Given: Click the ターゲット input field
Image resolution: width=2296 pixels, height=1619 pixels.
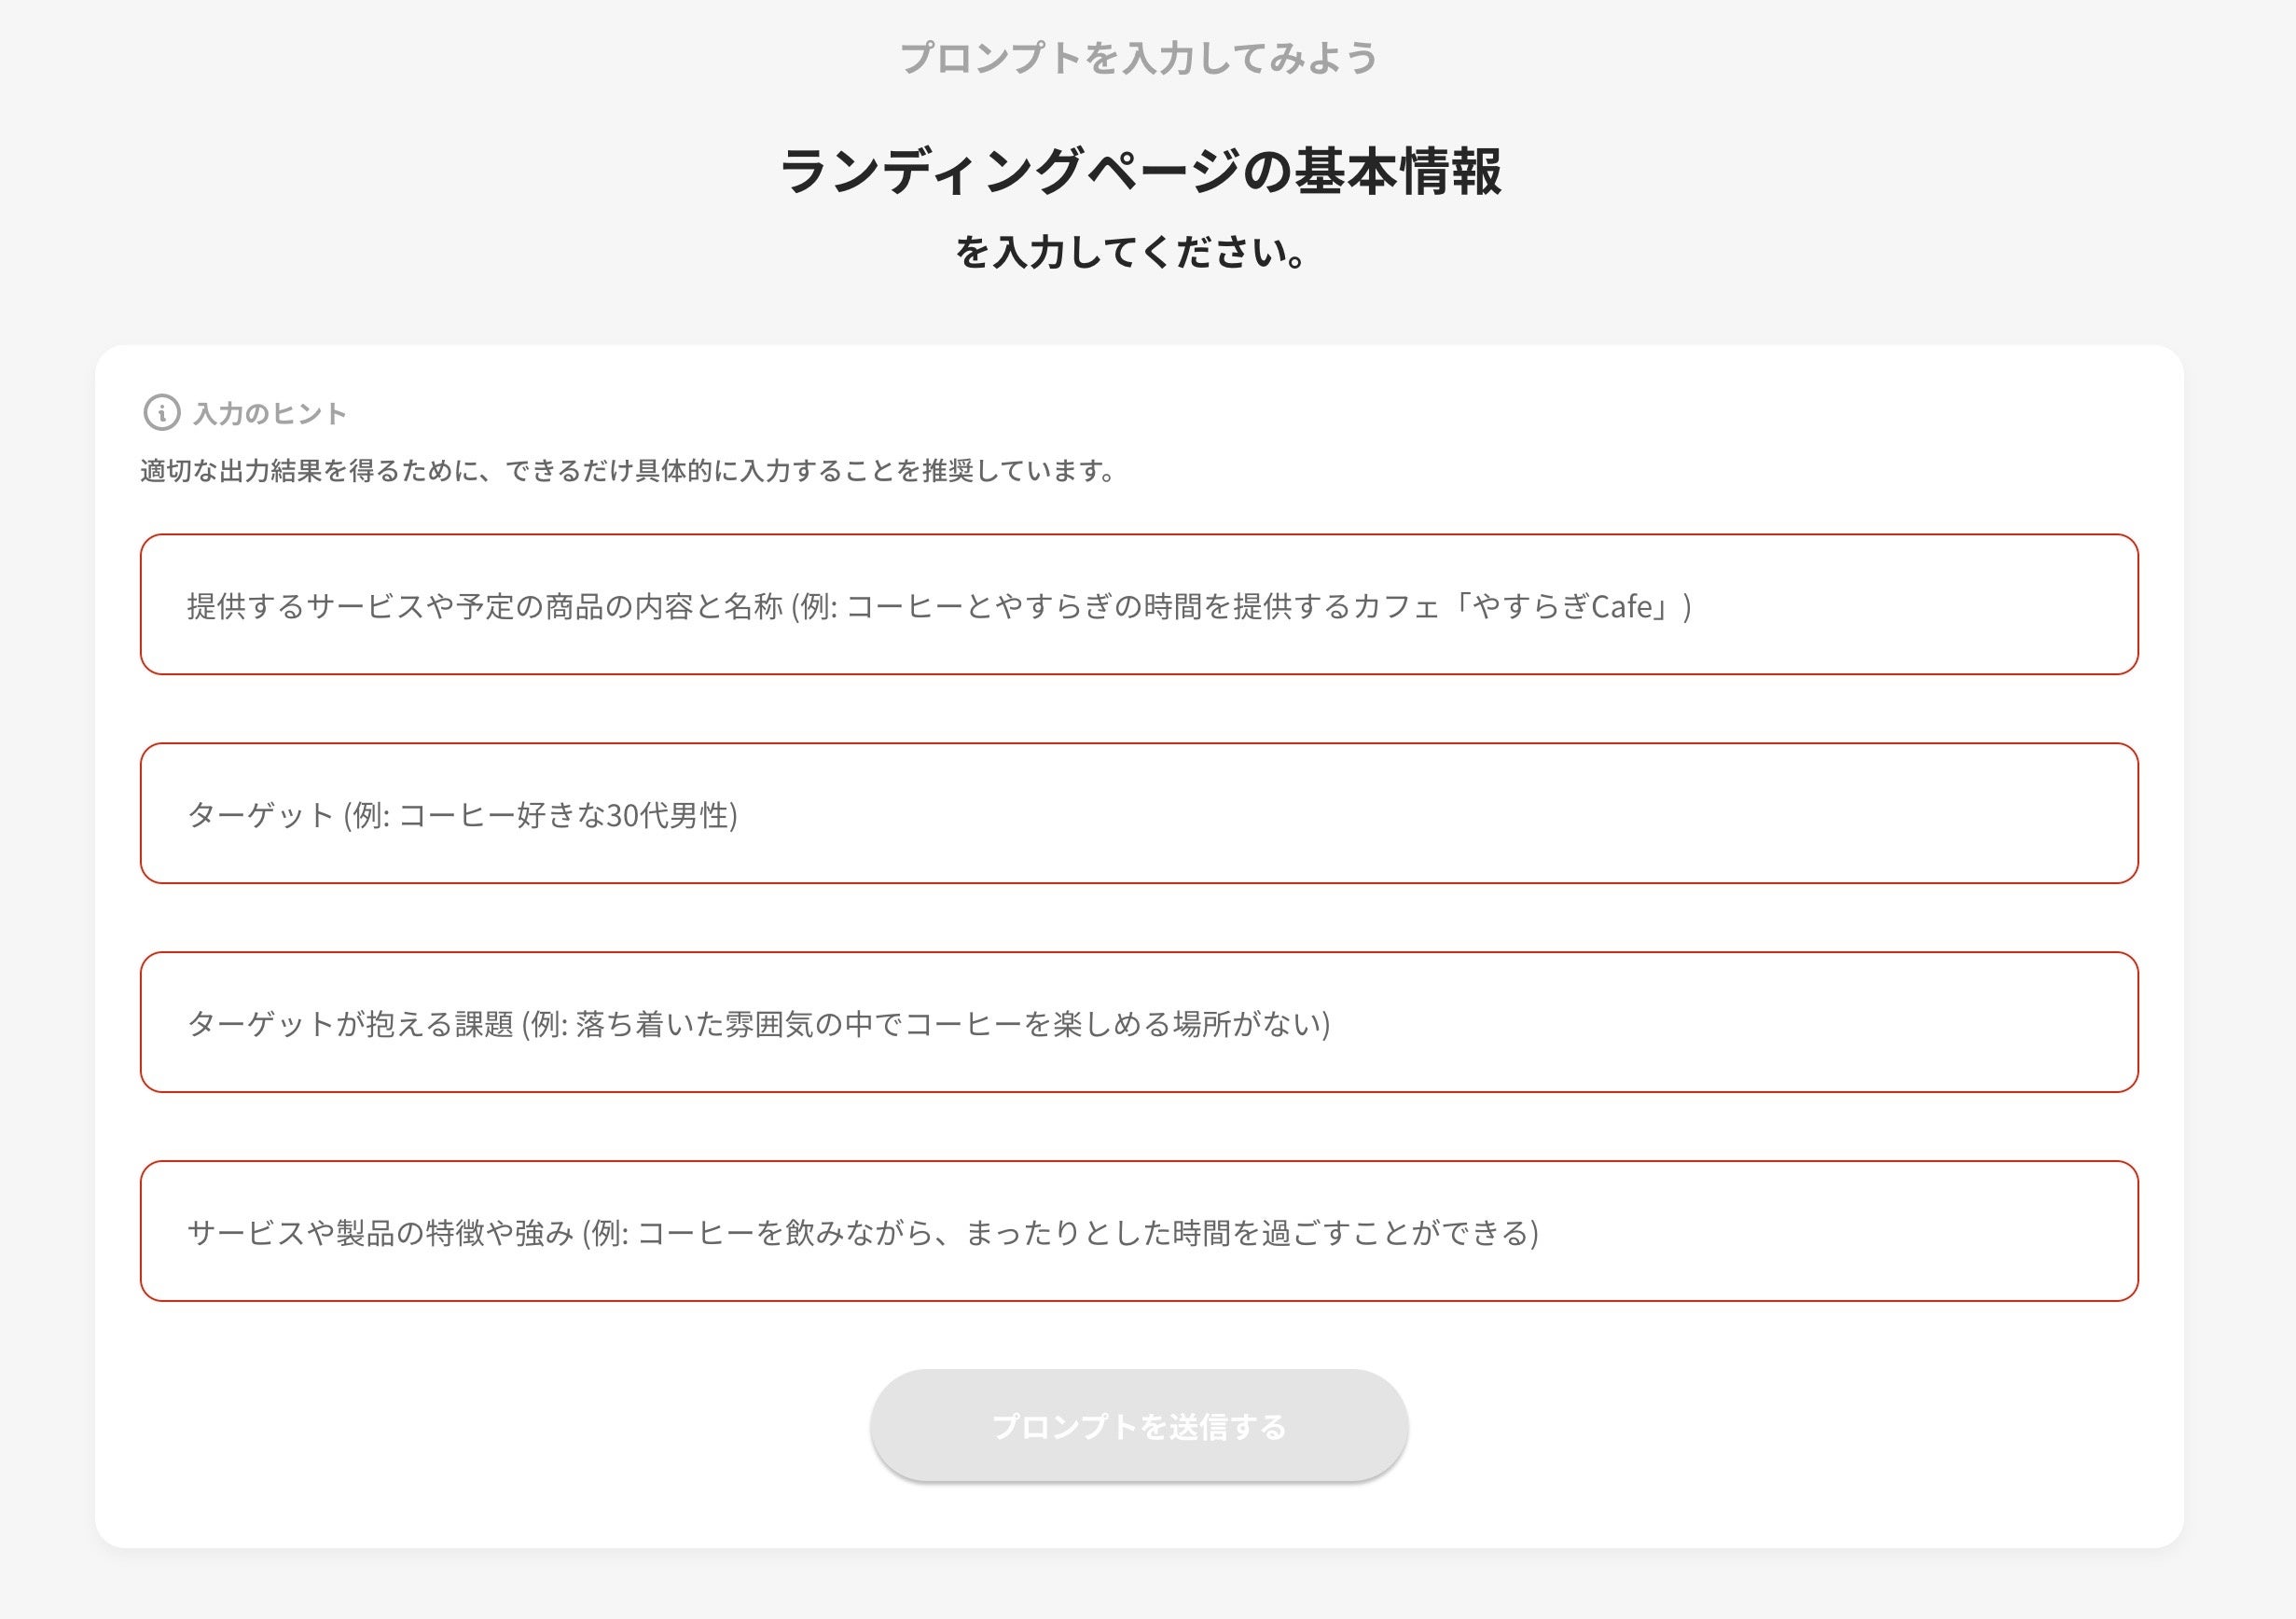Looking at the screenshot, I should (1138, 814).
